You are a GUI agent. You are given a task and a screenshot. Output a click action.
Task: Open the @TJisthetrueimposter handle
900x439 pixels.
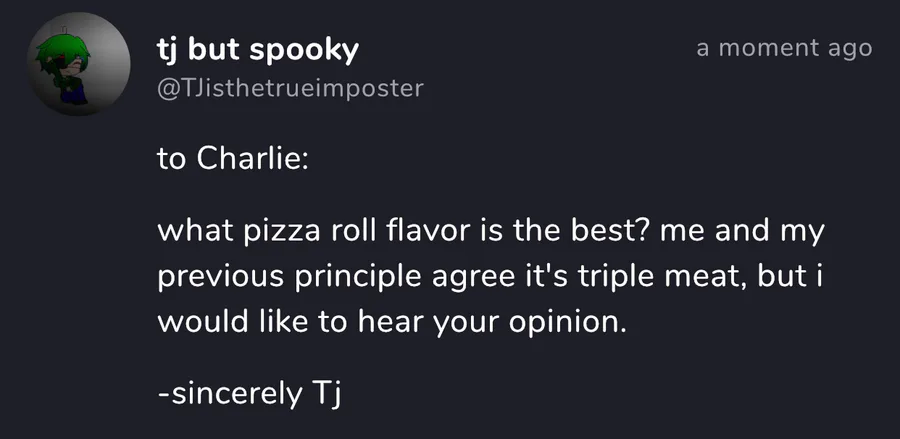290,88
